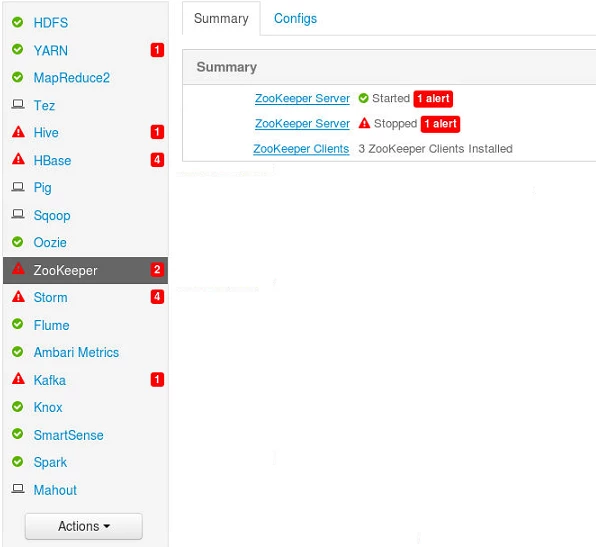596x547 pixels.
Task: Click the Summary panel heading
Action: click(x=227, y=67)
